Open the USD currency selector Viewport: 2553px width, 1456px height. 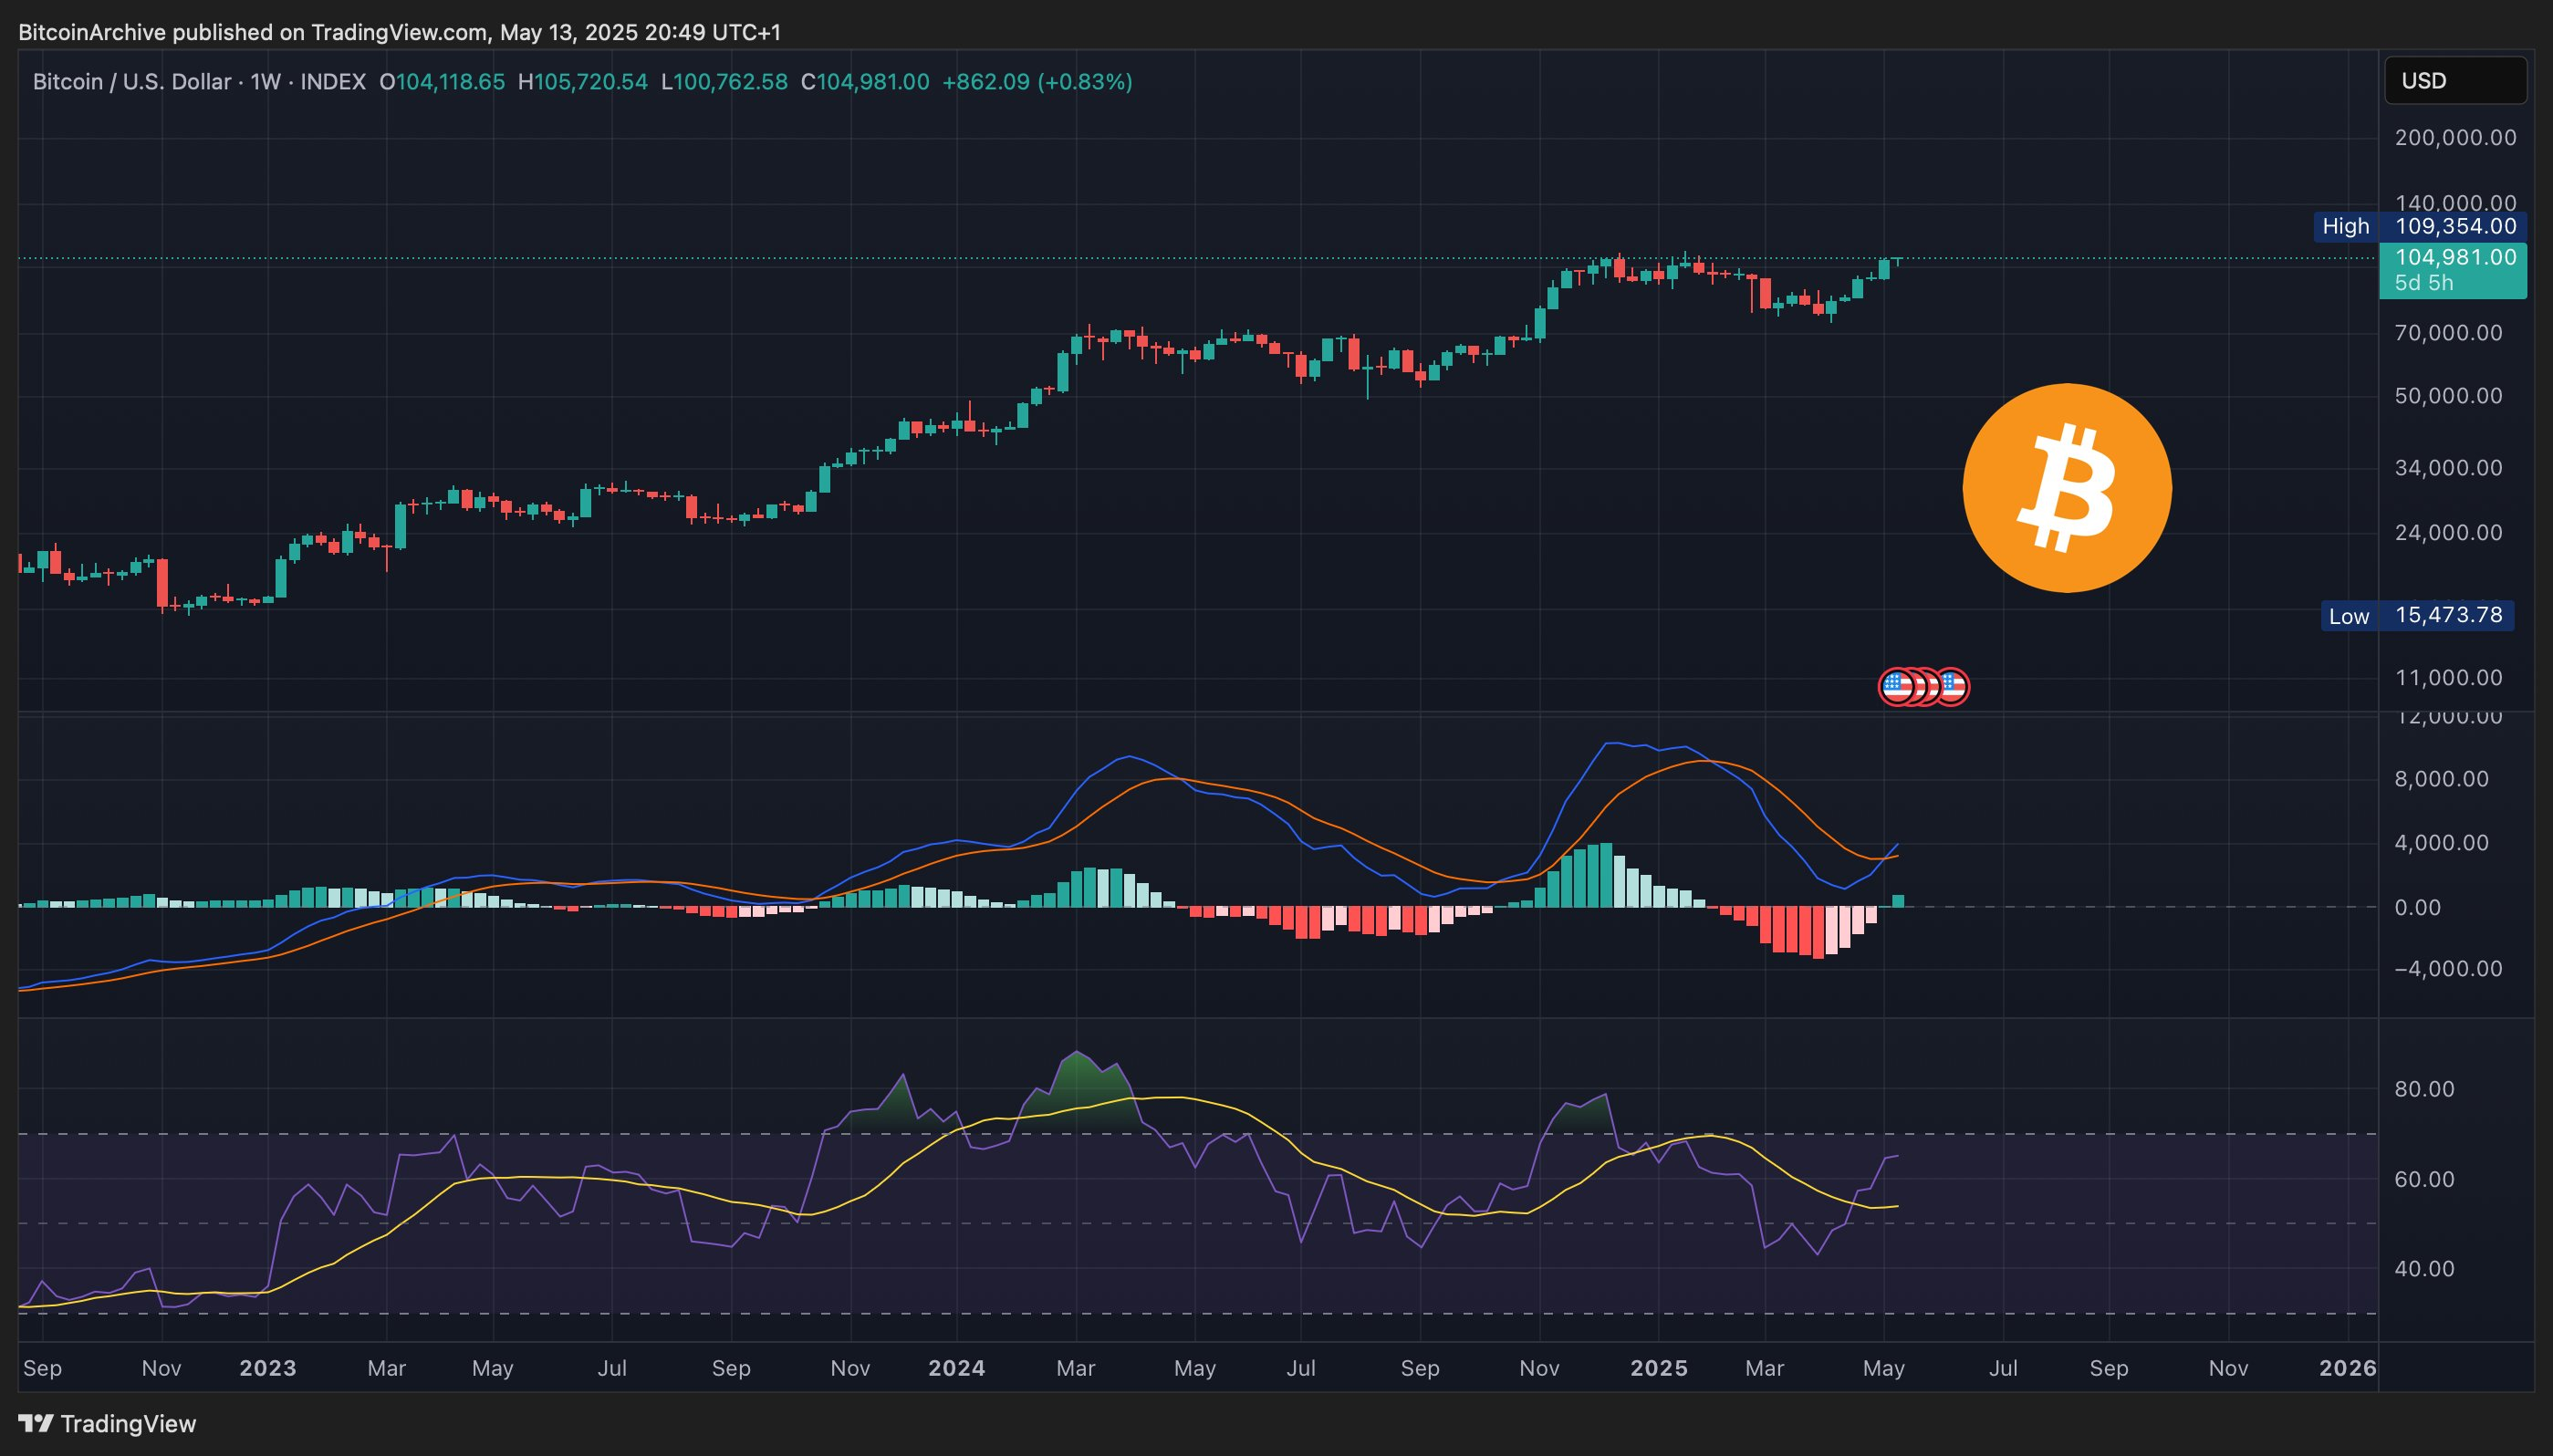click(x=2455, y=81)
